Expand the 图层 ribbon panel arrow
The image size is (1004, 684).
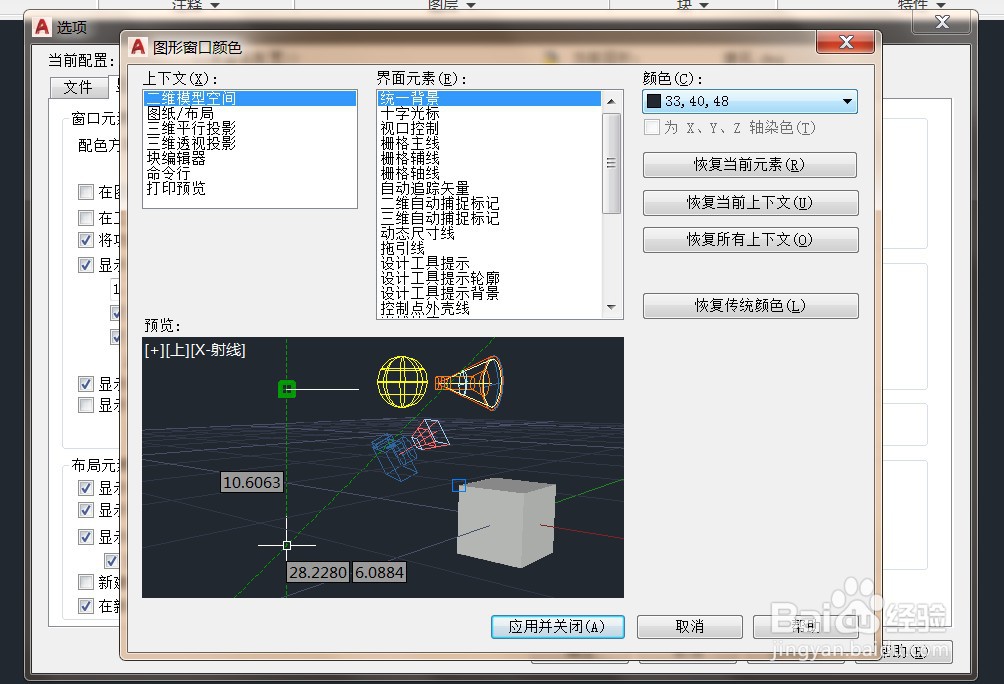[x=471, y=4]
